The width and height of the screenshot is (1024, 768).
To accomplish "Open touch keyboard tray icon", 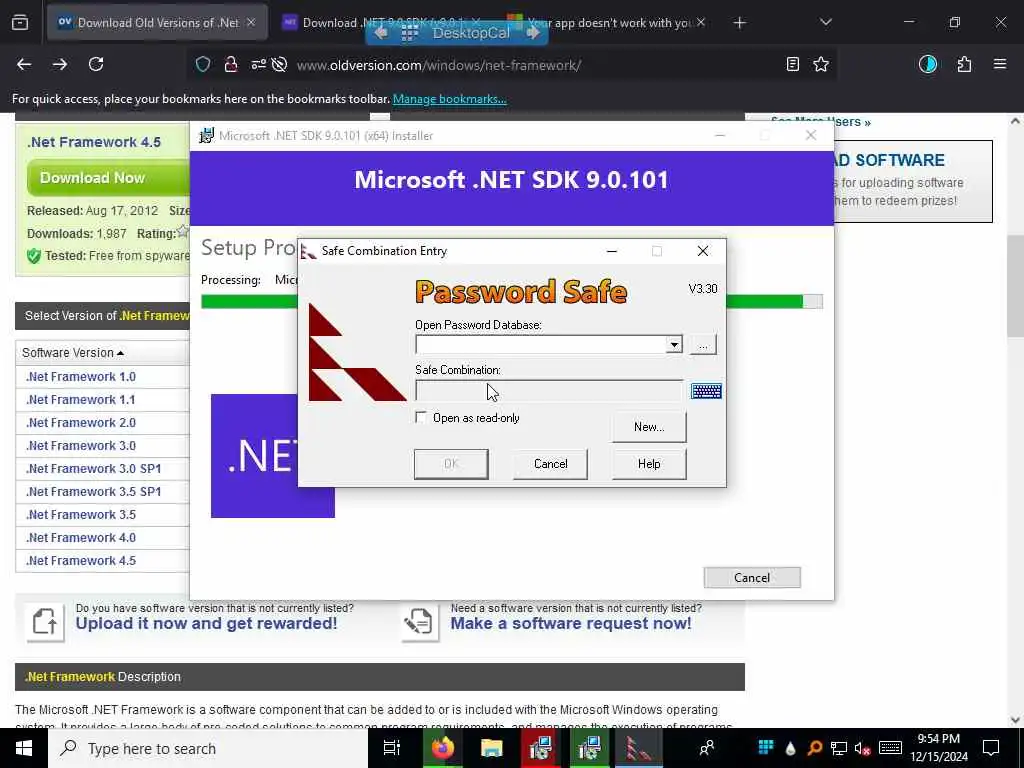I will pyautogui.click(x=890, y=748).
